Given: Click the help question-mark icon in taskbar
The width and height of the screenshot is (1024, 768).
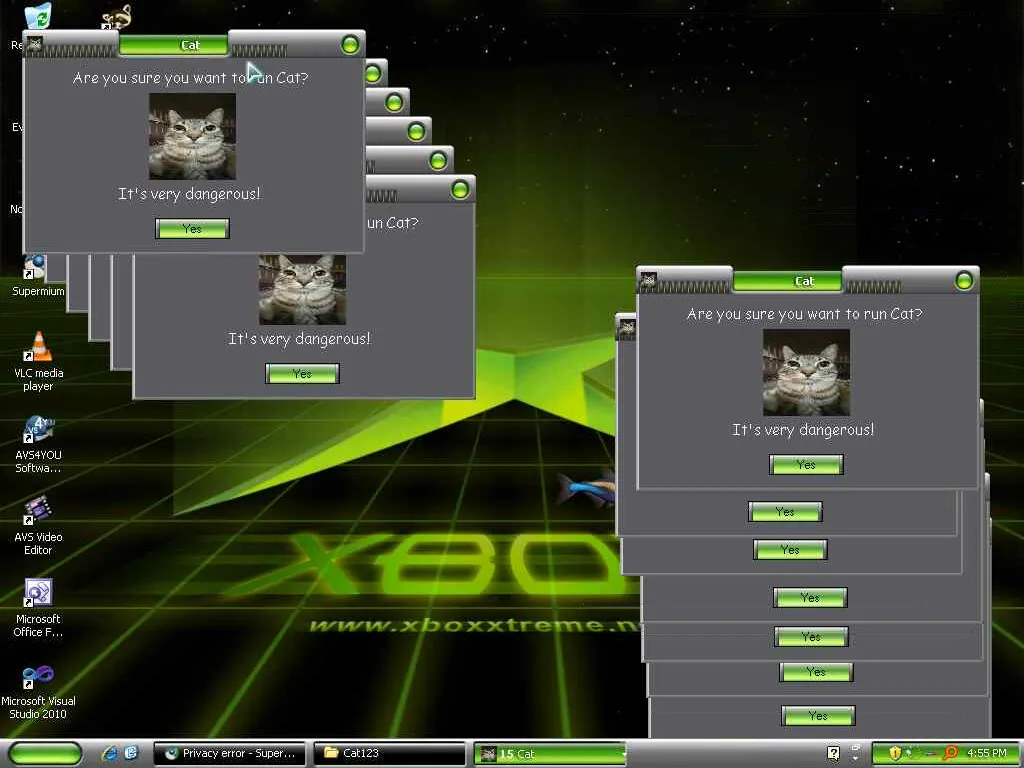Looking at the screenshot, I should tap(833, 753).
